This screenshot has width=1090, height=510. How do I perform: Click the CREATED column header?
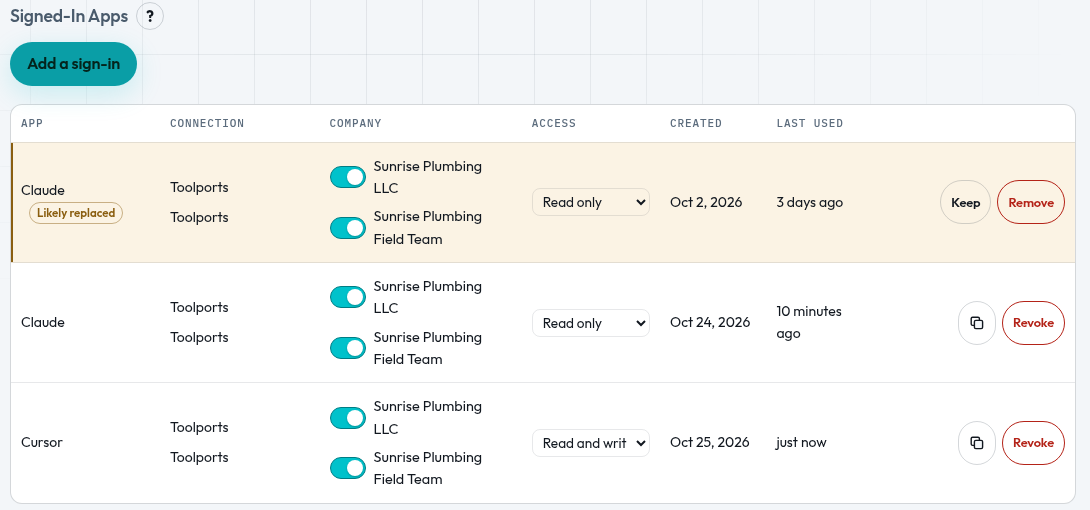(x=696, y=124)
